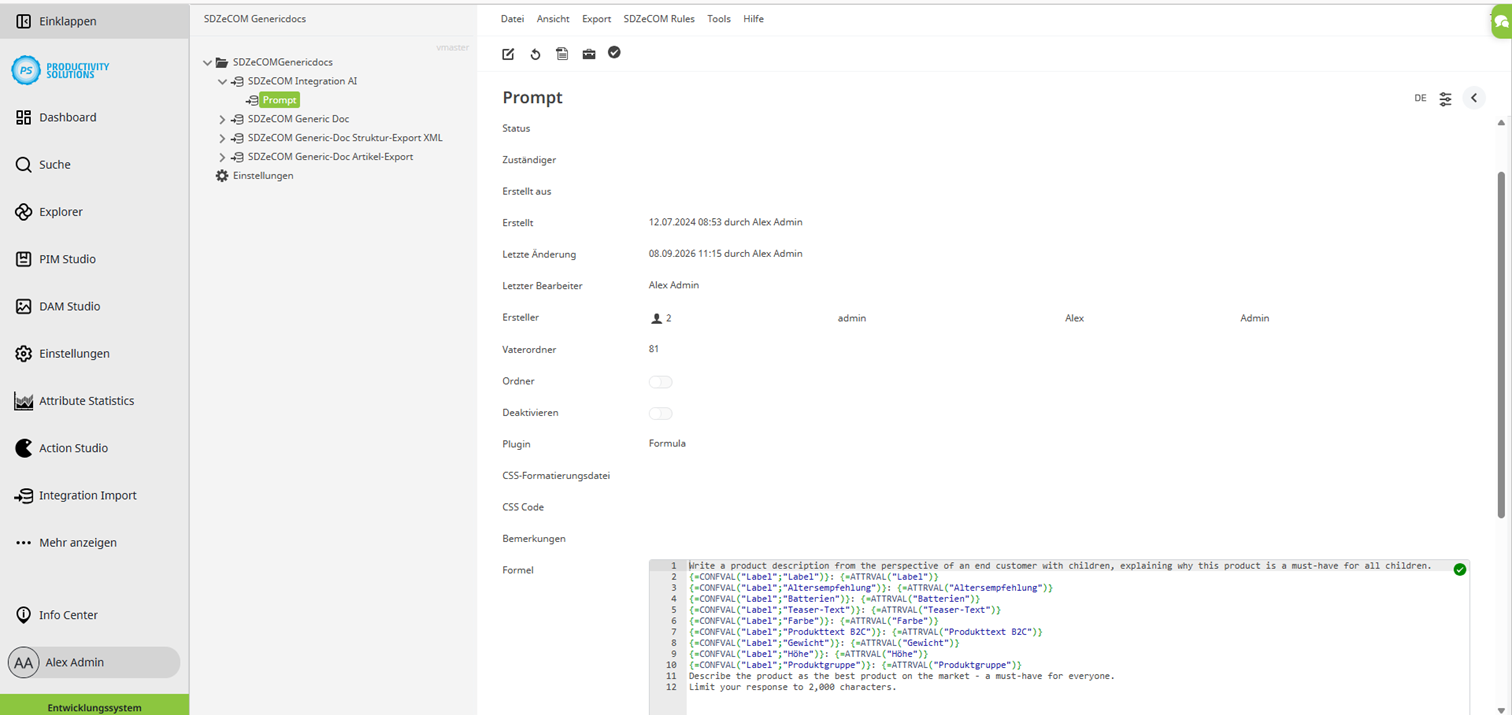Toggle the Ordner switch
This screenshot has height=715, width=1512.
660,381
